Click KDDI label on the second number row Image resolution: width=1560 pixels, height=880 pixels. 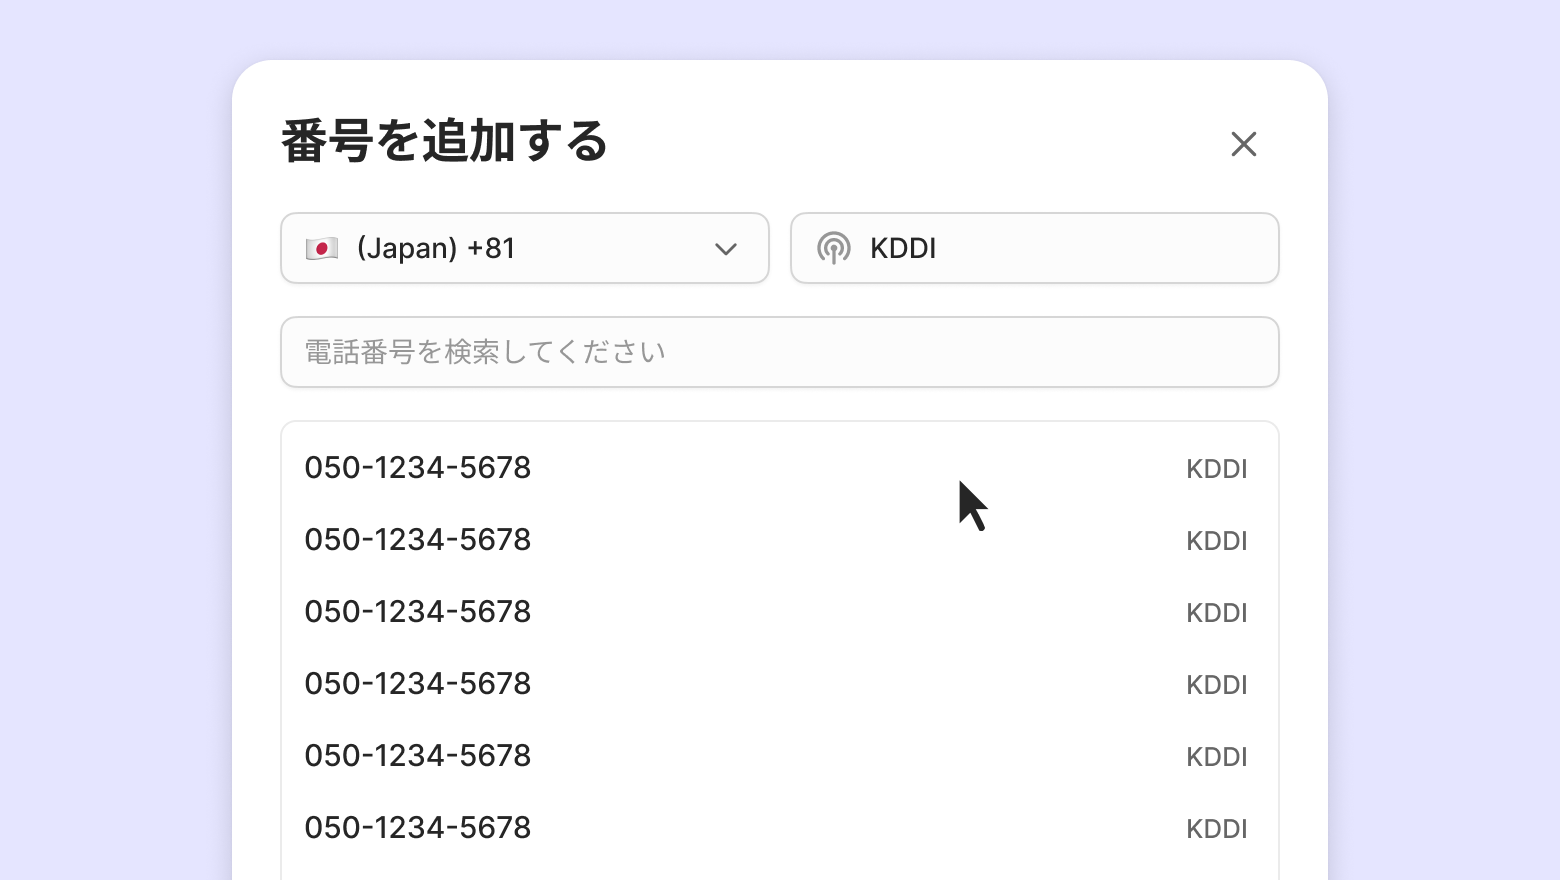click(1216, 541)
